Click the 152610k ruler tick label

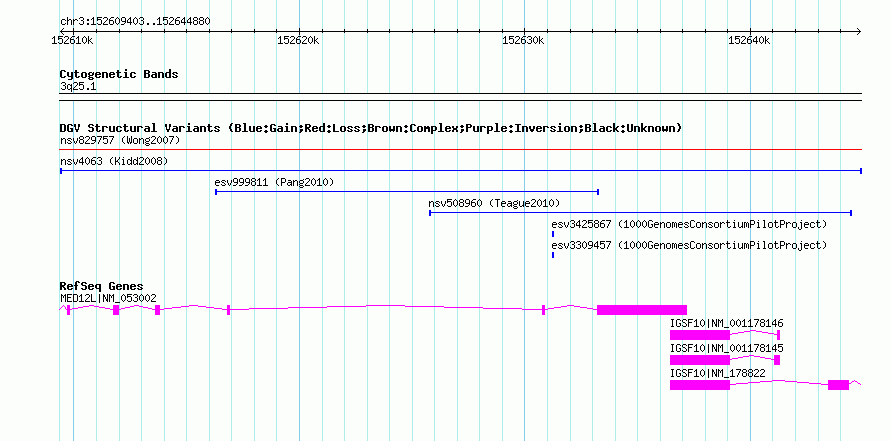[x=73, y=40]
